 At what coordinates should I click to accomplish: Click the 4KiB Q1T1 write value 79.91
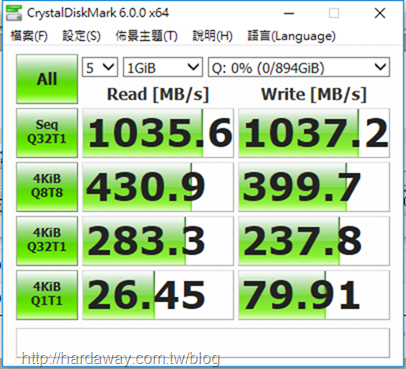(314, 295)
